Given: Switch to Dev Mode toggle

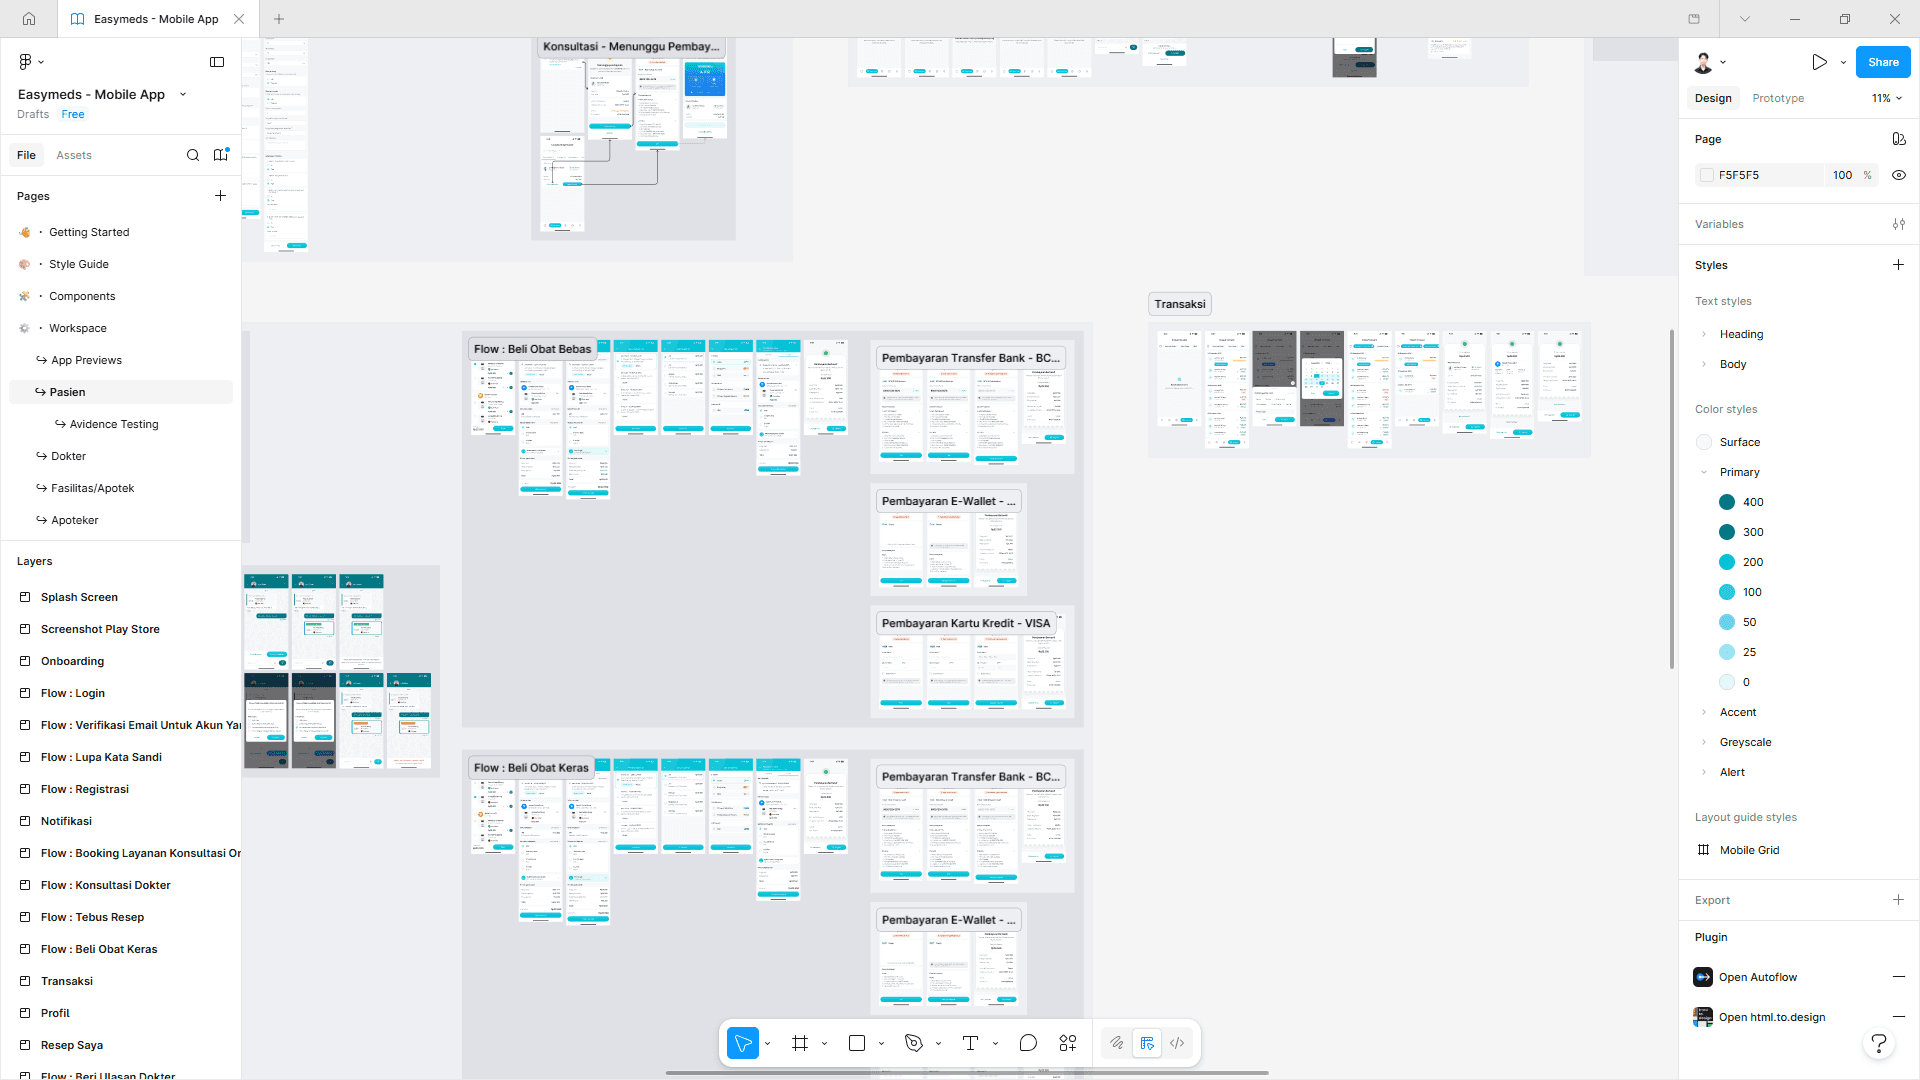Looking at the screenshot, I should tap(1177, 1043).
